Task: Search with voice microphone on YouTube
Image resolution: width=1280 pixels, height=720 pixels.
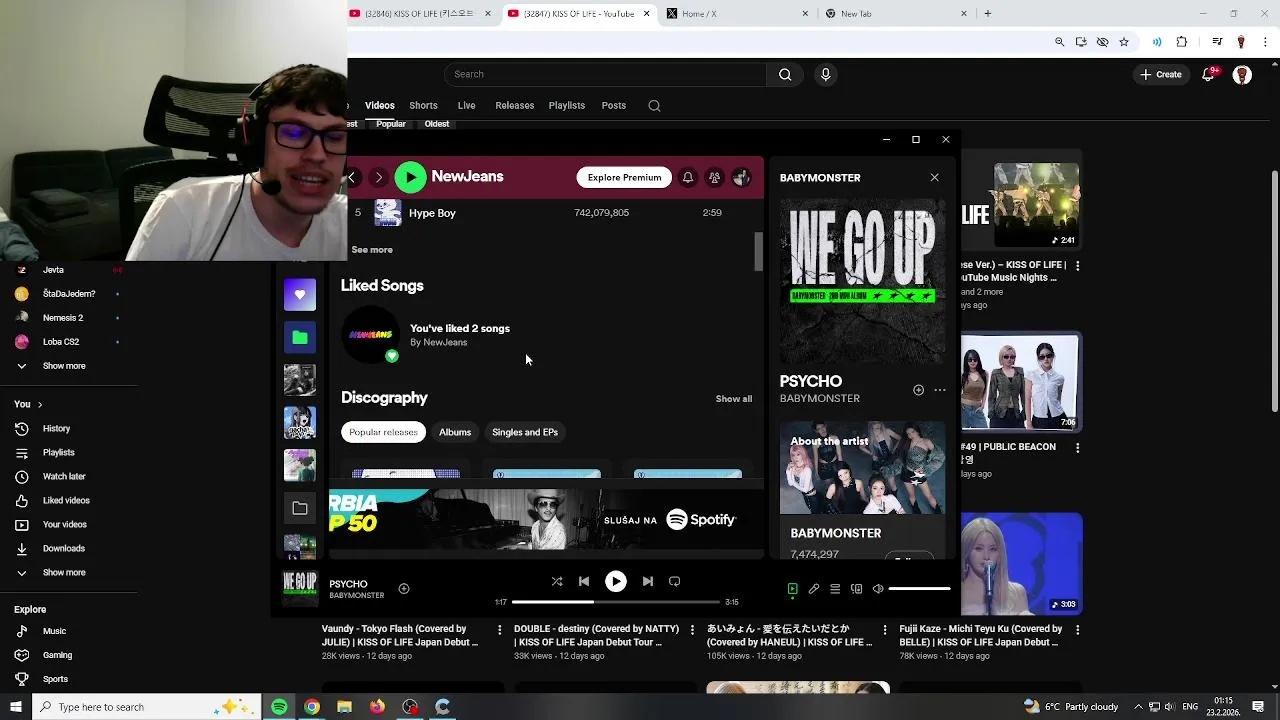Action: (x=825, y=74)
